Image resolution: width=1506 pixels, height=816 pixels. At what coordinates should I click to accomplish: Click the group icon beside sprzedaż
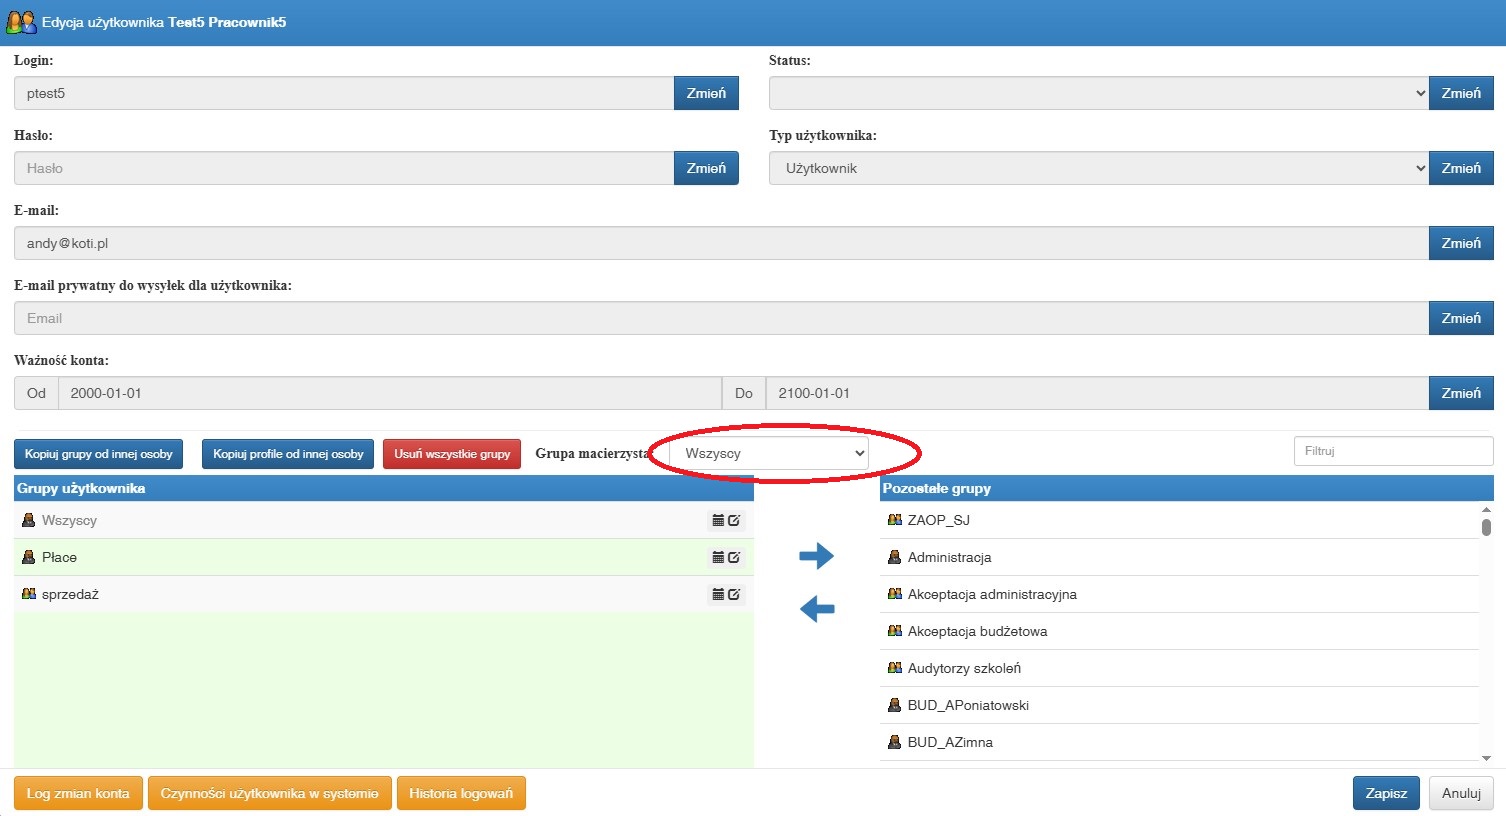pyautogui.click(x=28, y=594)
